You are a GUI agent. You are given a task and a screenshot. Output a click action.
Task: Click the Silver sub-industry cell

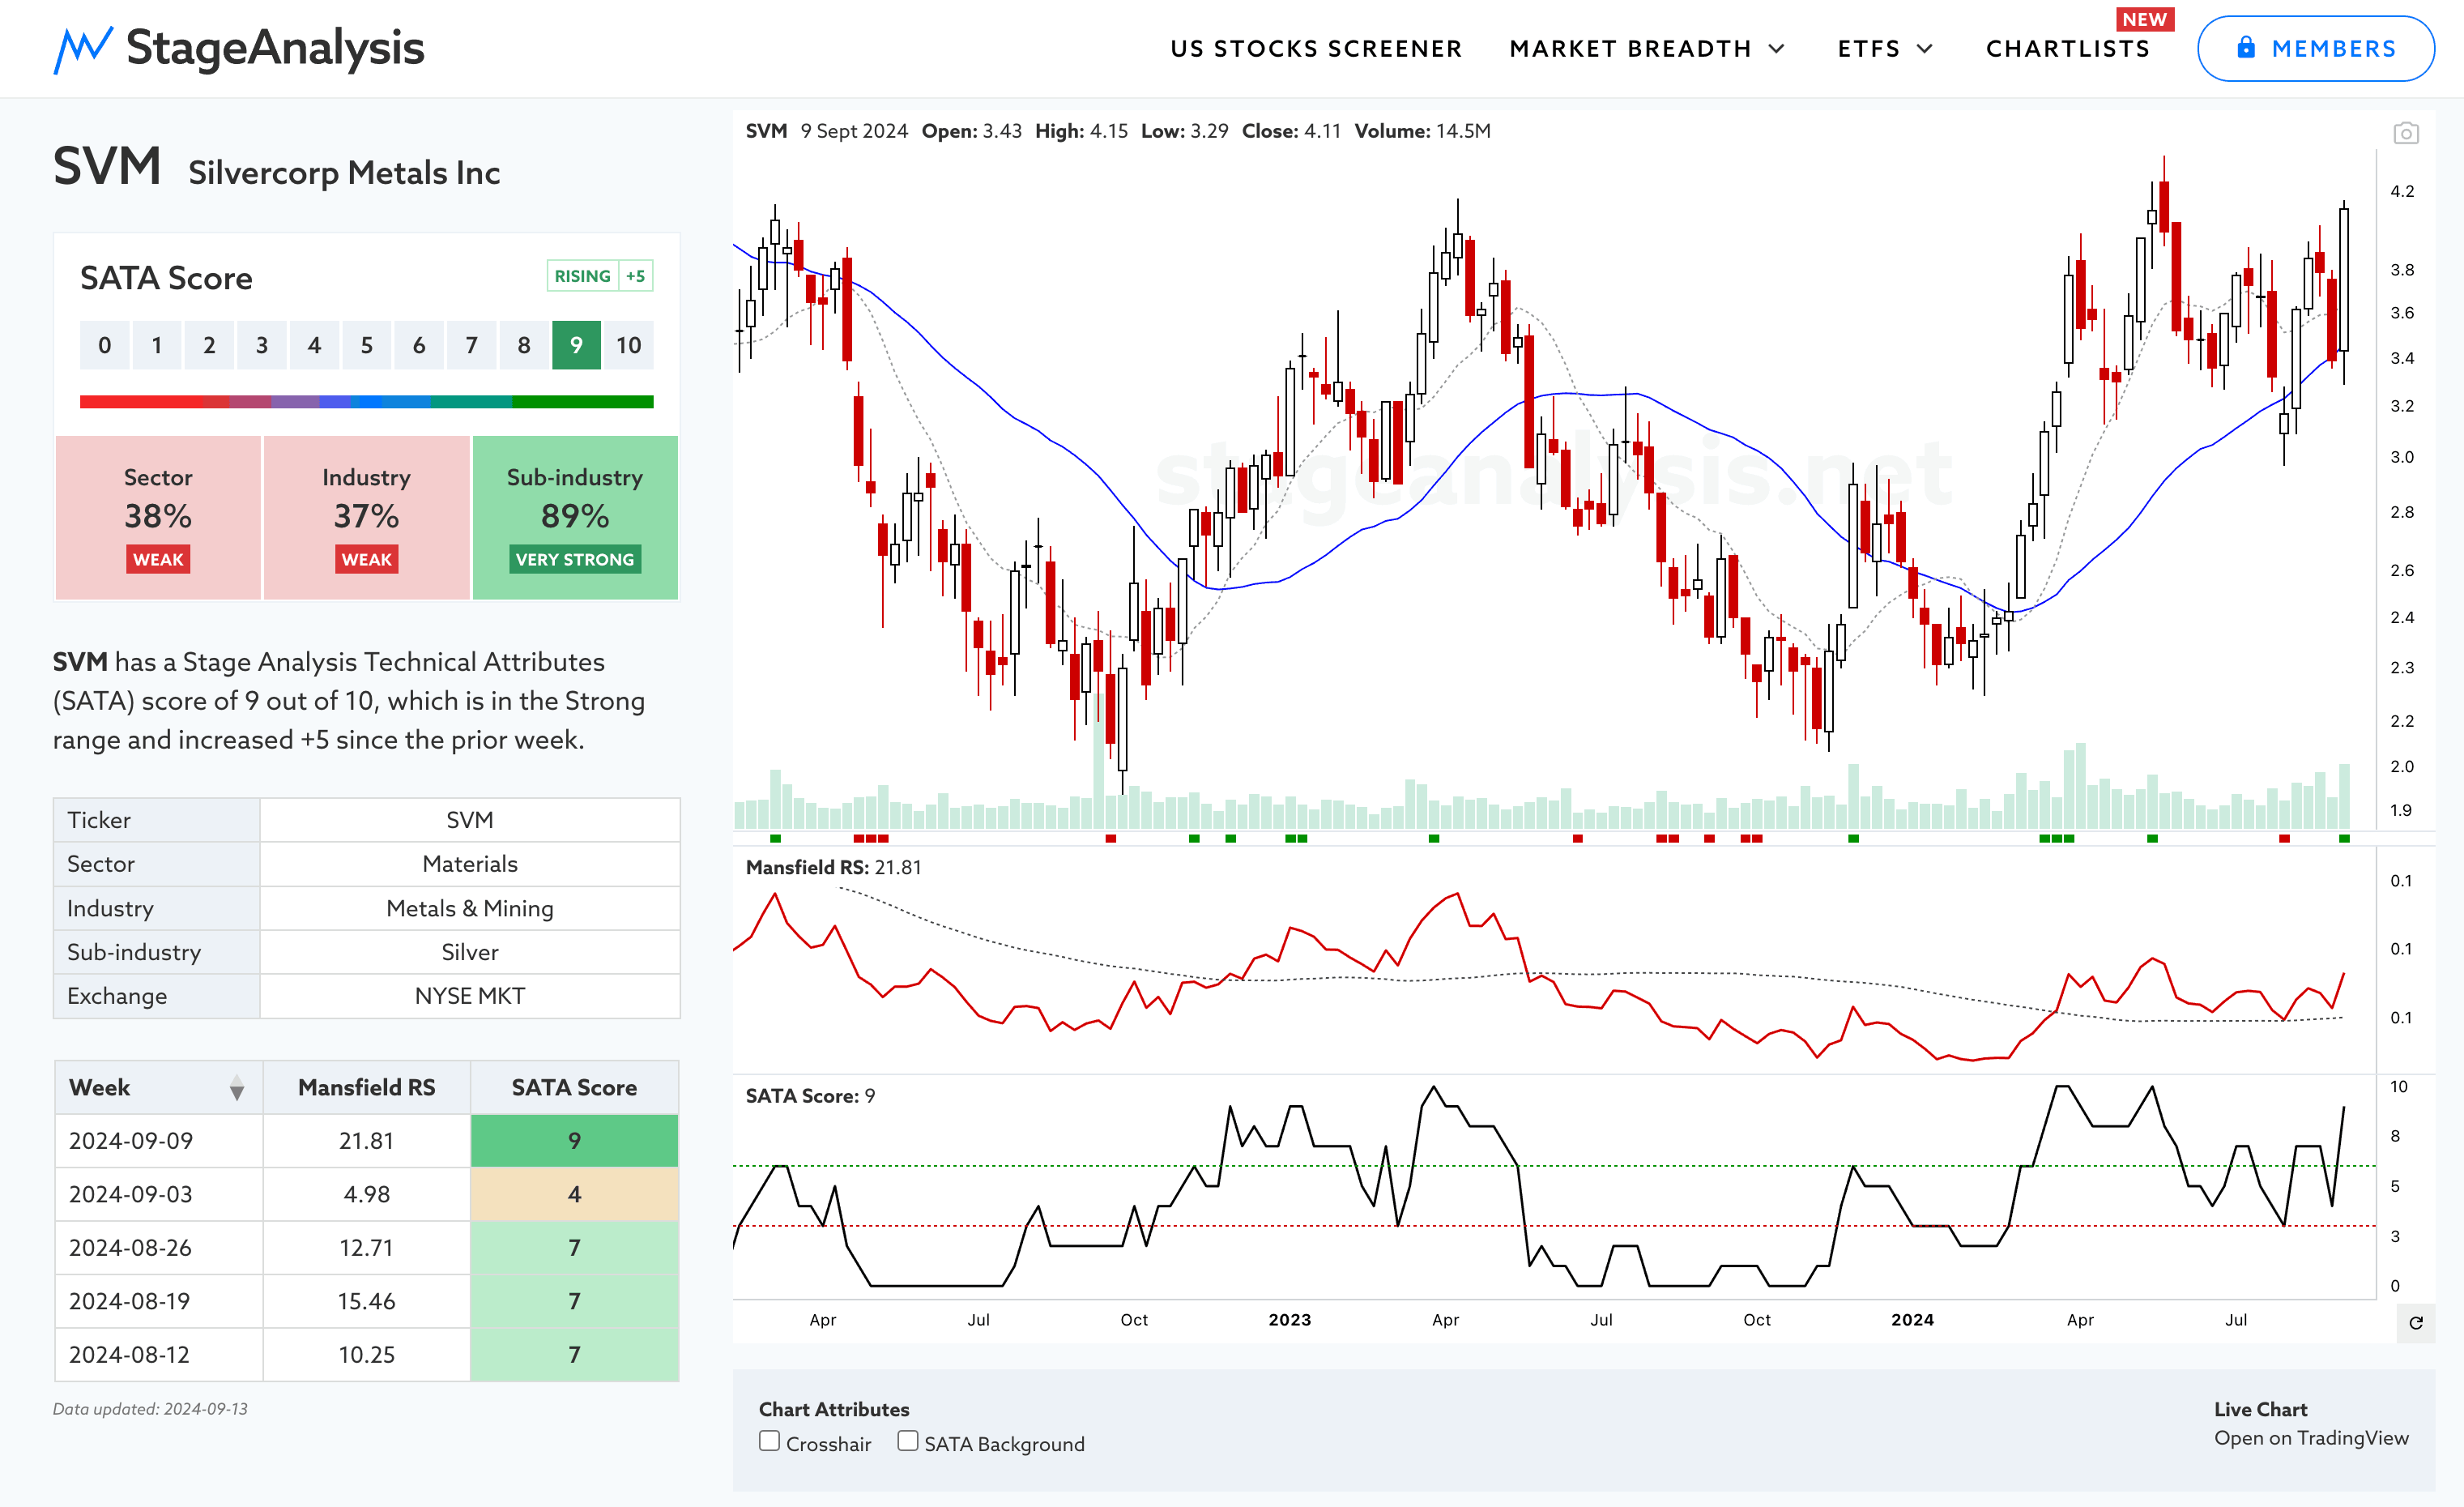click(470, 952)
